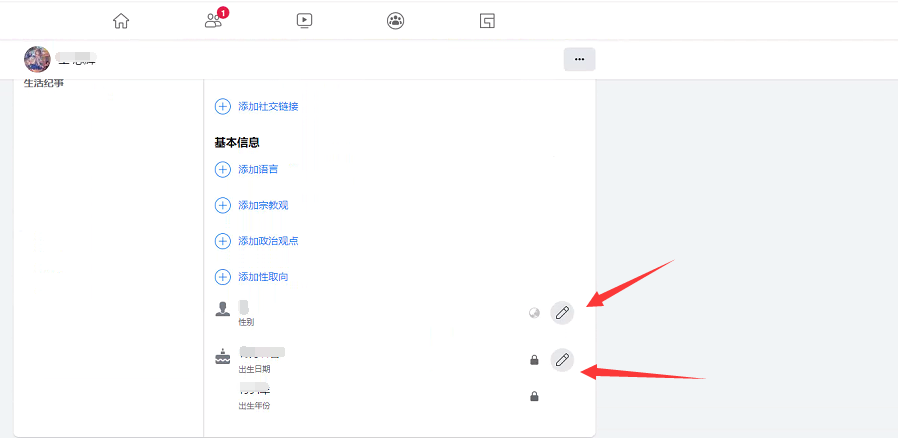Open the three-dots more options button

pyautogui.click(x=580, y=59)
